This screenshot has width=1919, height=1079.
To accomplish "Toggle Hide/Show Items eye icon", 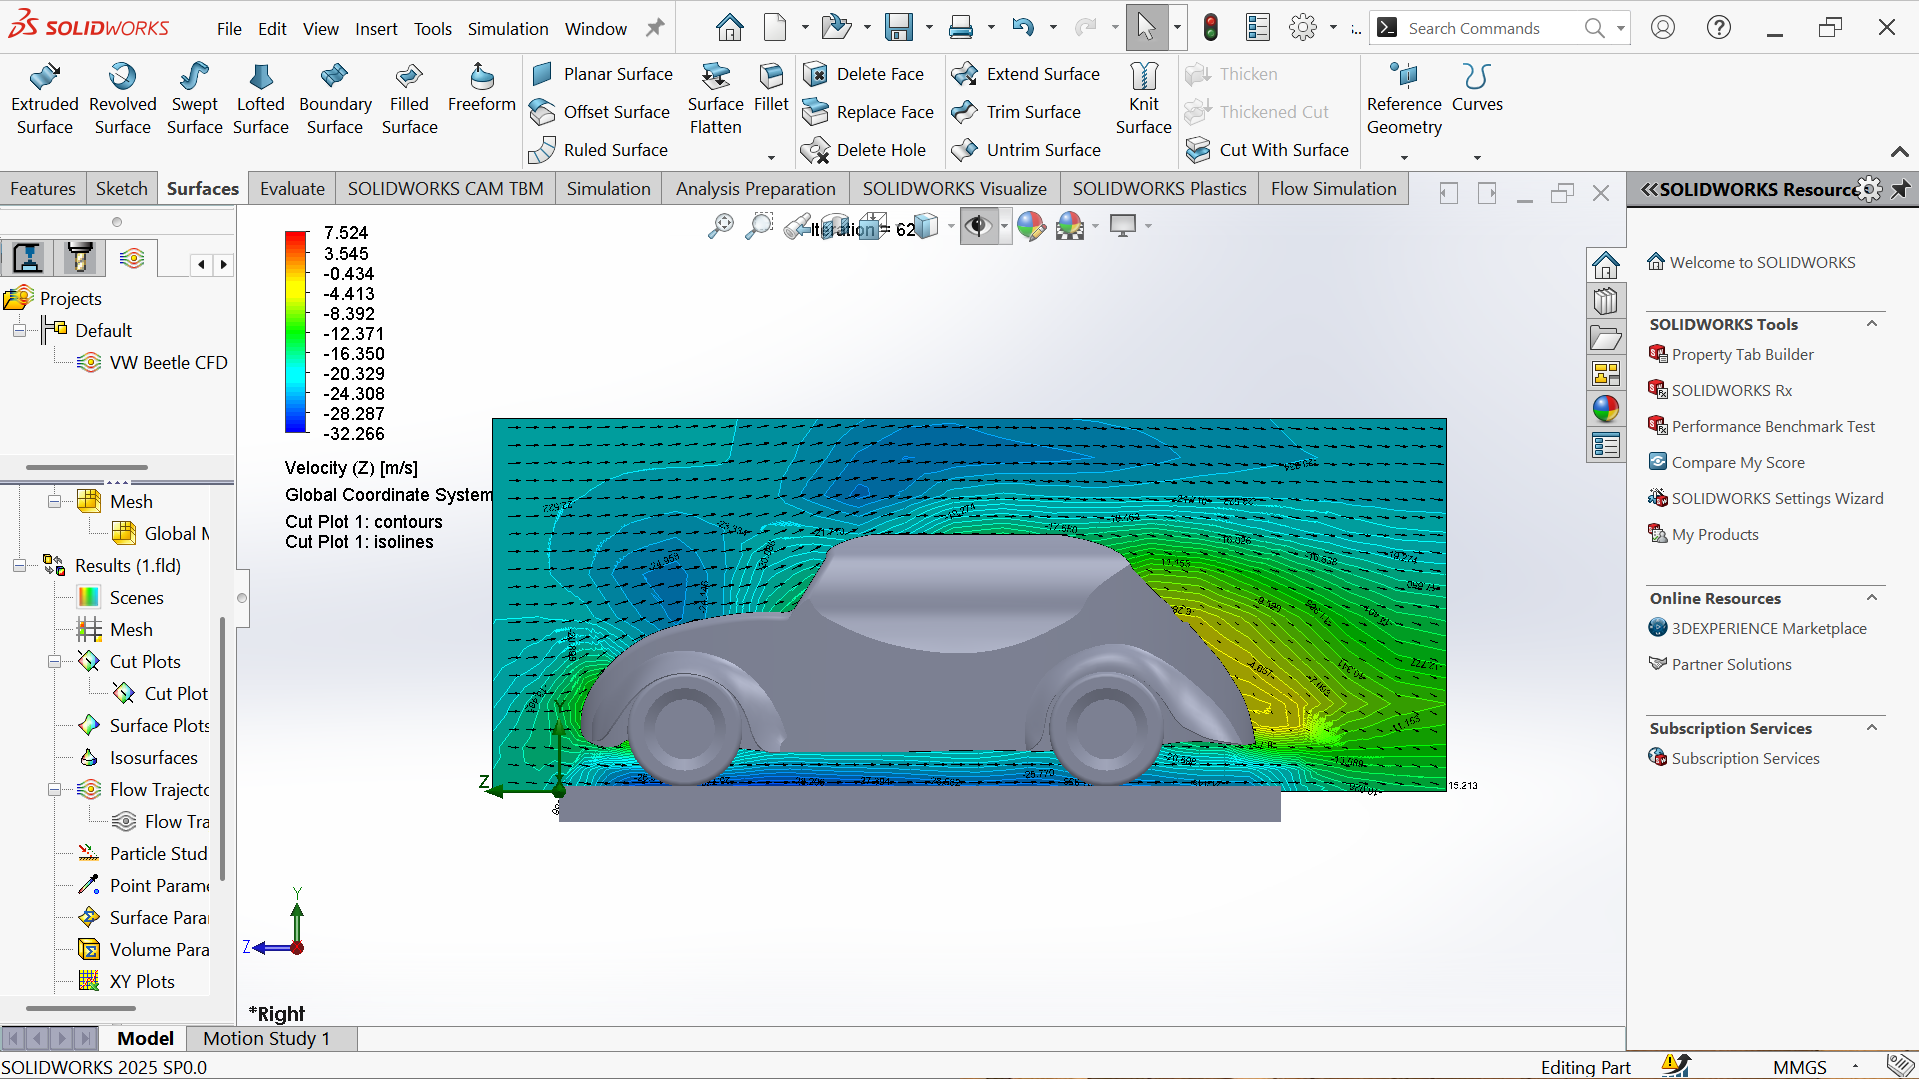I will [x=977, y=227].
